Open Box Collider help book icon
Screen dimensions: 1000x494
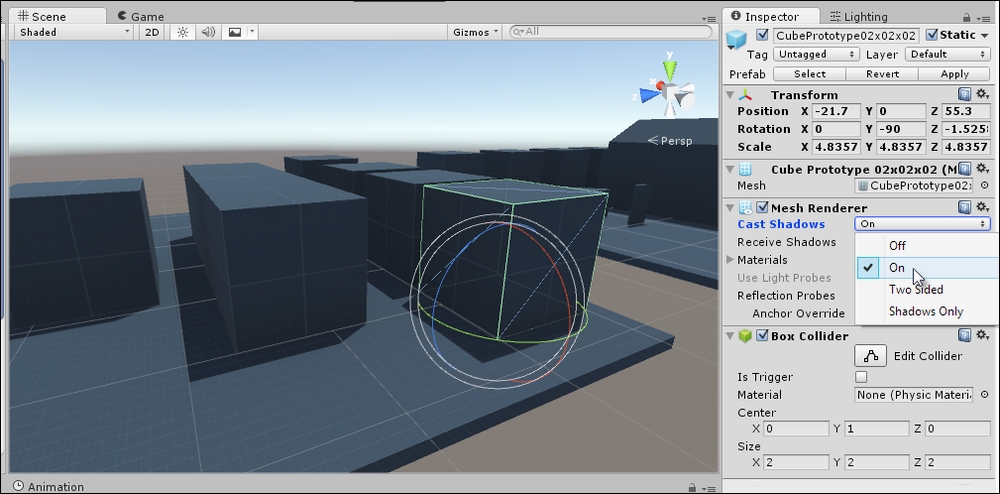965,336
